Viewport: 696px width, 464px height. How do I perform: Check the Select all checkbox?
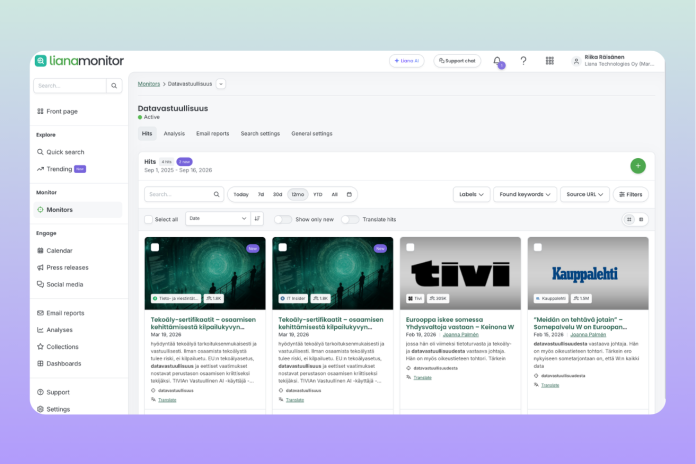click(x=149, y=219)
